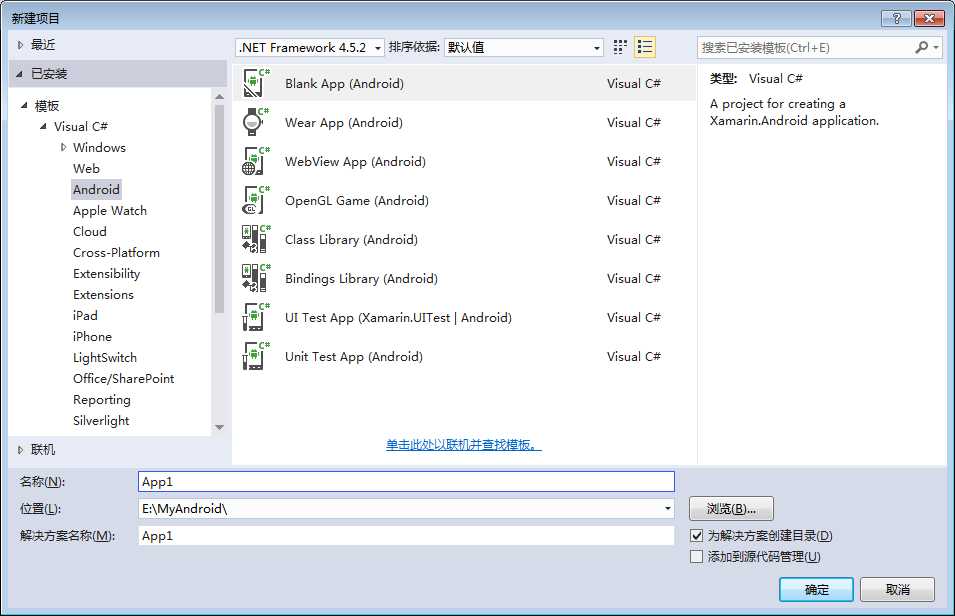This screenshot has width=955, height=616.
Task: Select Extensions category
Action: [x=103, y=295]
